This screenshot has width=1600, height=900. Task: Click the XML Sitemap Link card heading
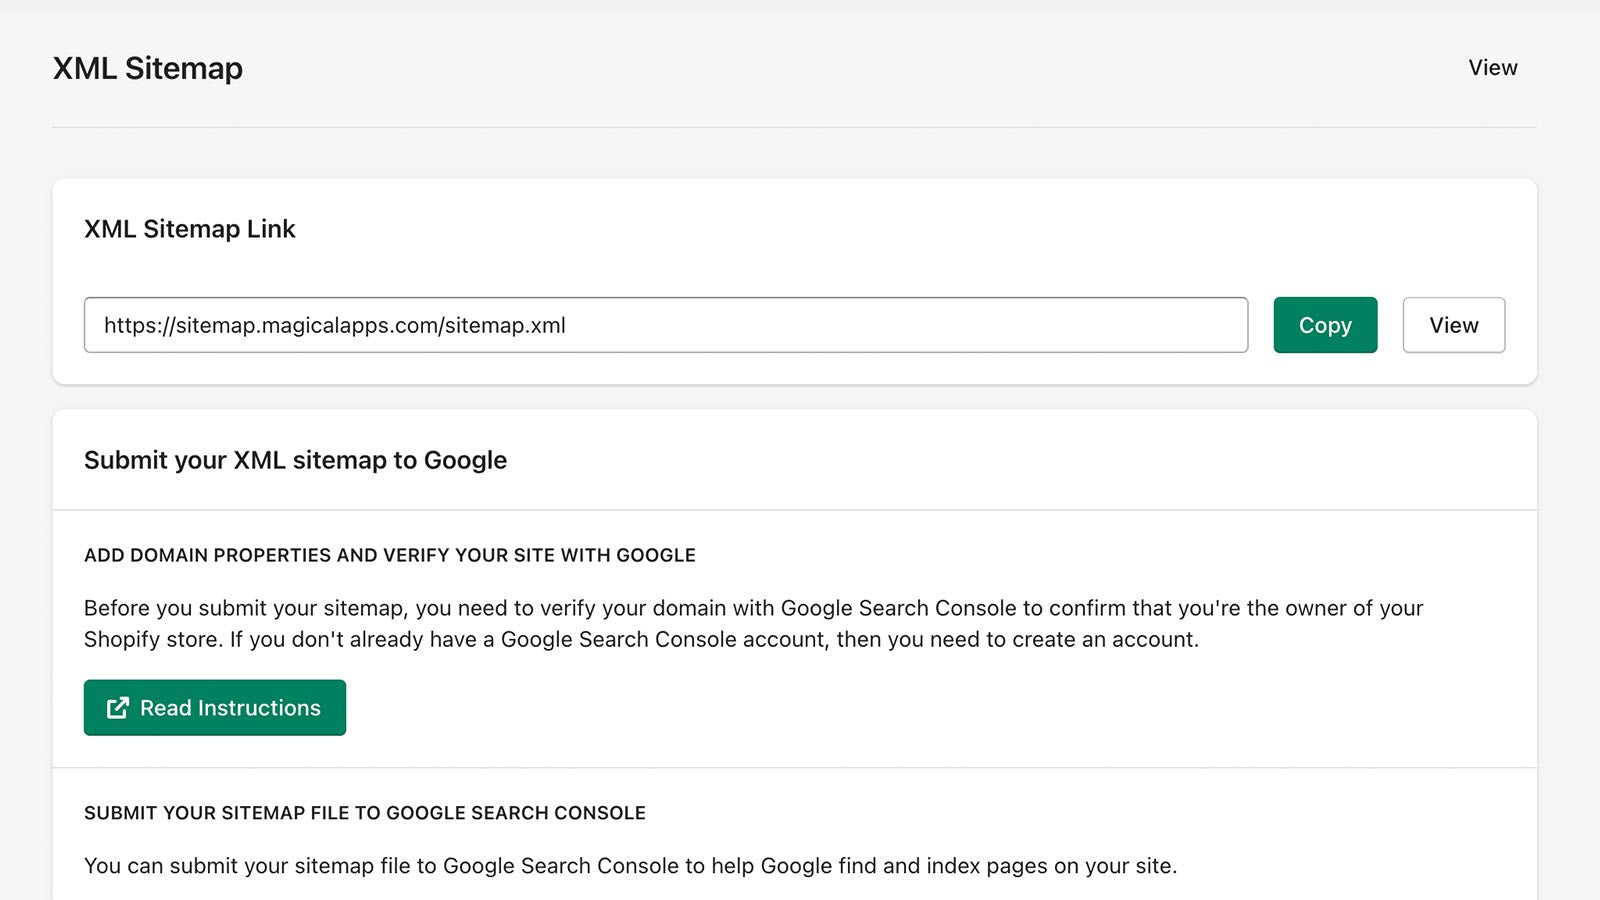pyautogui.click(x=190, y=229)
